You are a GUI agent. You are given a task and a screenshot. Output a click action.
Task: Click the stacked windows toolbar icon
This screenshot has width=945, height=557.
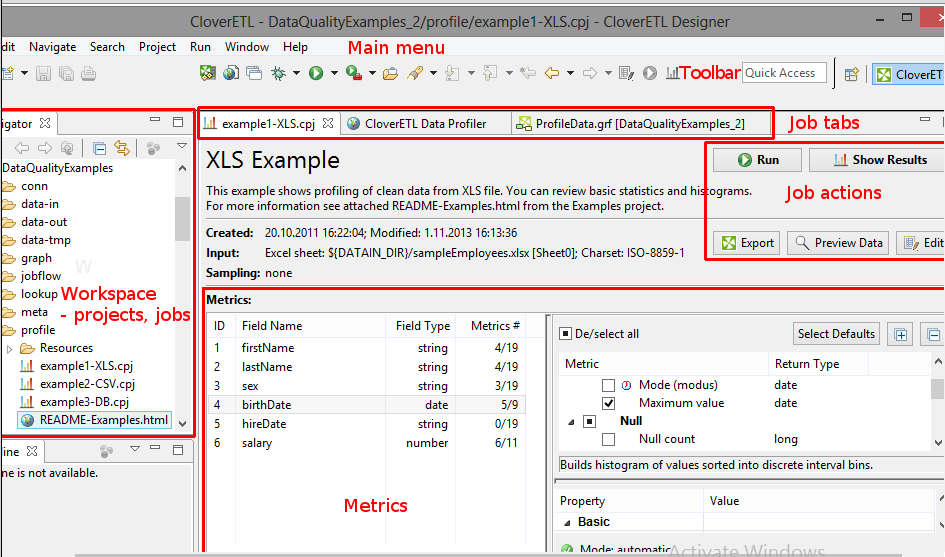coord(254,73)
